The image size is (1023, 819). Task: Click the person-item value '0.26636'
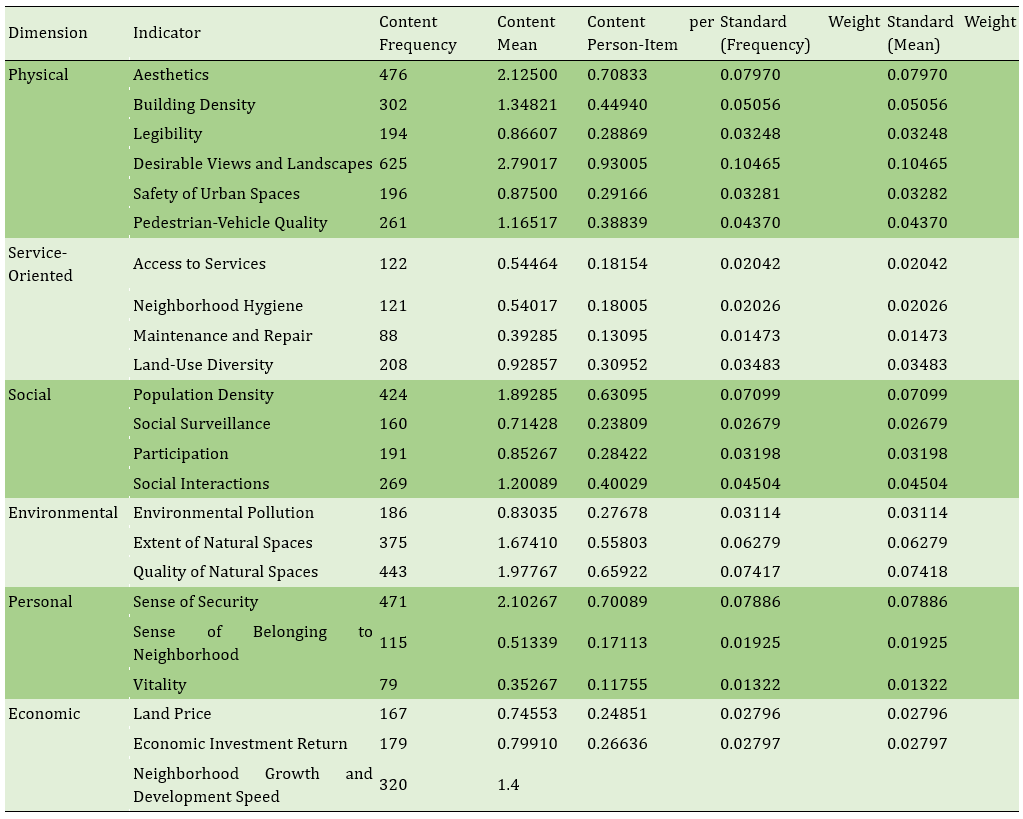[617, 744]
